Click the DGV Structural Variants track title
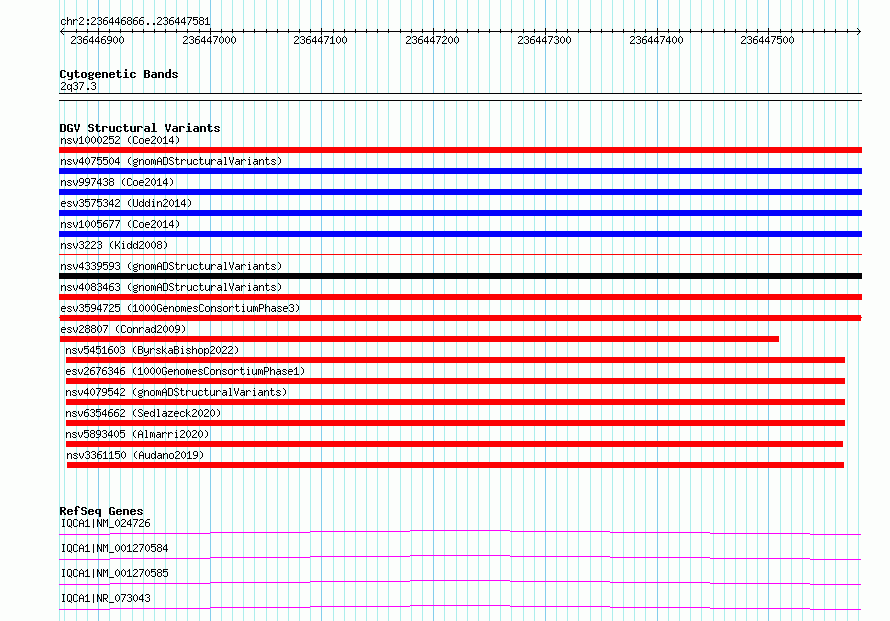890x621 pixels. [x=140, y=128]
